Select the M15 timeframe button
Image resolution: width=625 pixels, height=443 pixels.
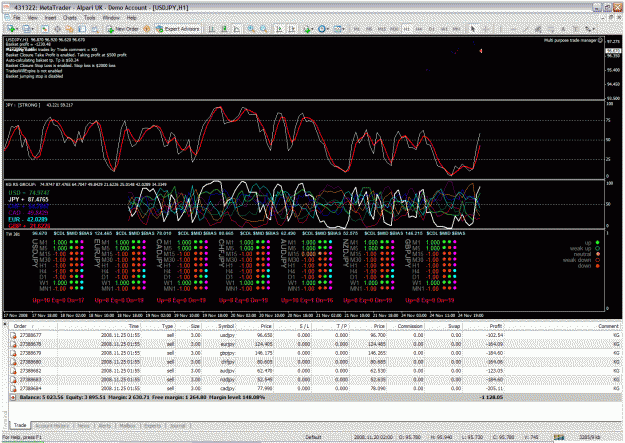(382, 29)
